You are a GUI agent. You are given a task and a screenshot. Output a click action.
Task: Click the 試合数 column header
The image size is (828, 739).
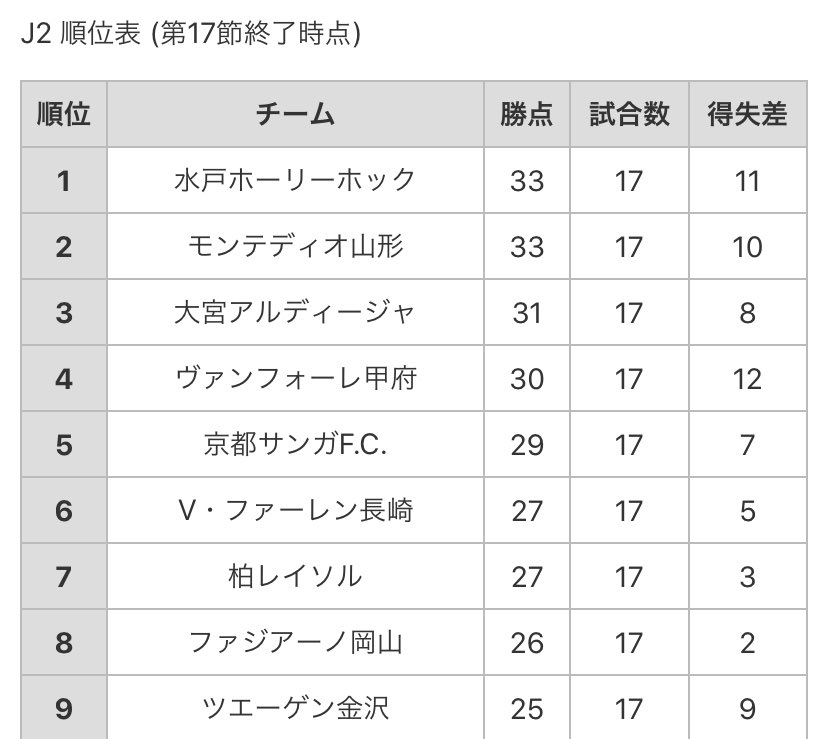click(629, 114)
